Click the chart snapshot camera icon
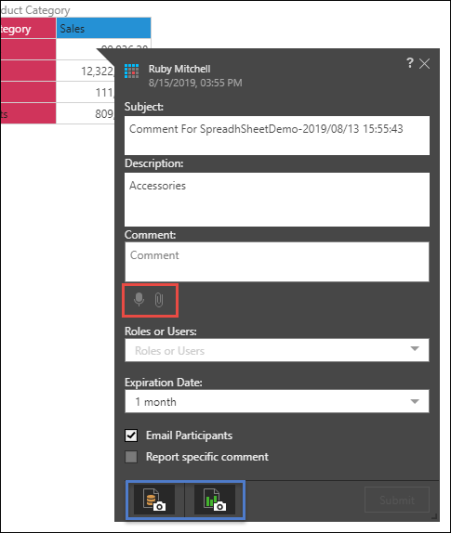This screenshot has width=451, height=533. (x=214, y=499)
